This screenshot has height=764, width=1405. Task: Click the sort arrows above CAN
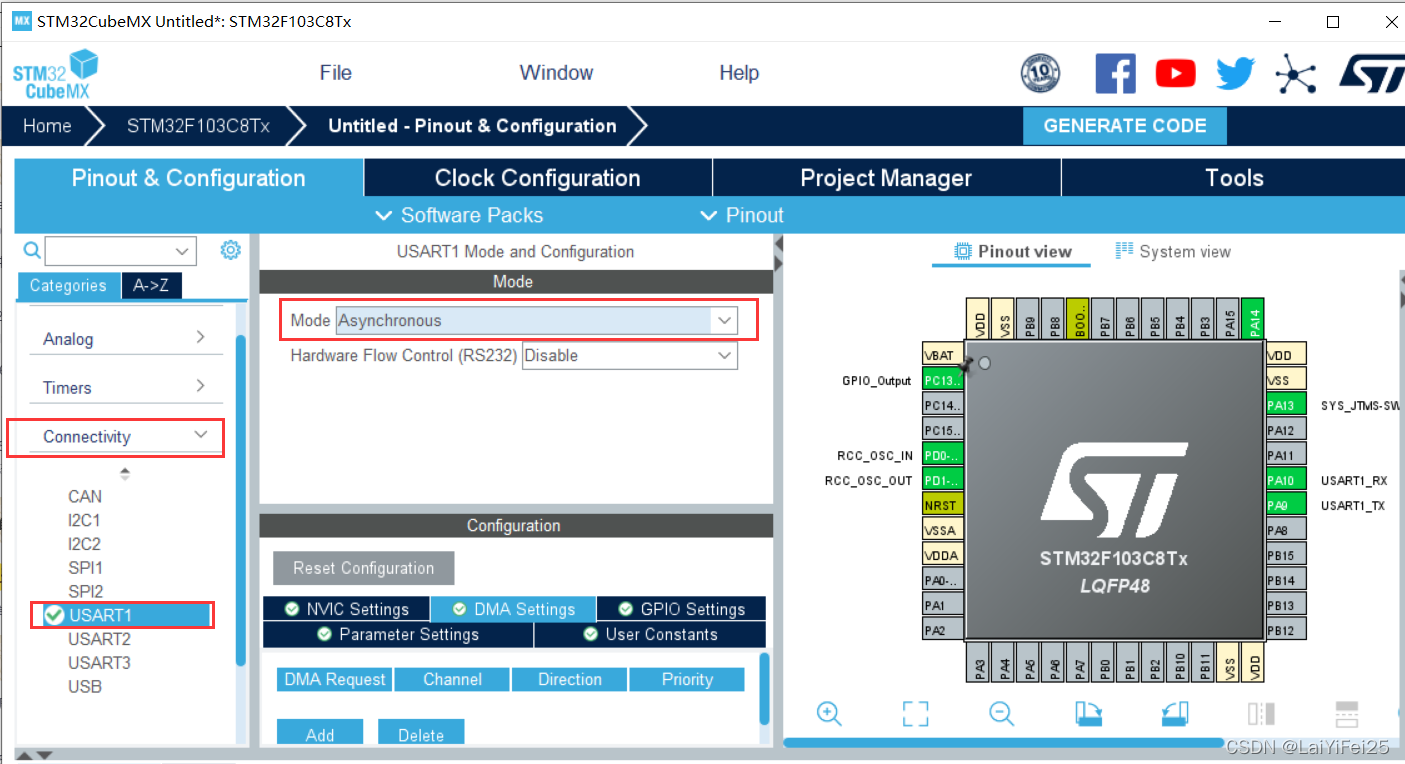tap(125, 473)
